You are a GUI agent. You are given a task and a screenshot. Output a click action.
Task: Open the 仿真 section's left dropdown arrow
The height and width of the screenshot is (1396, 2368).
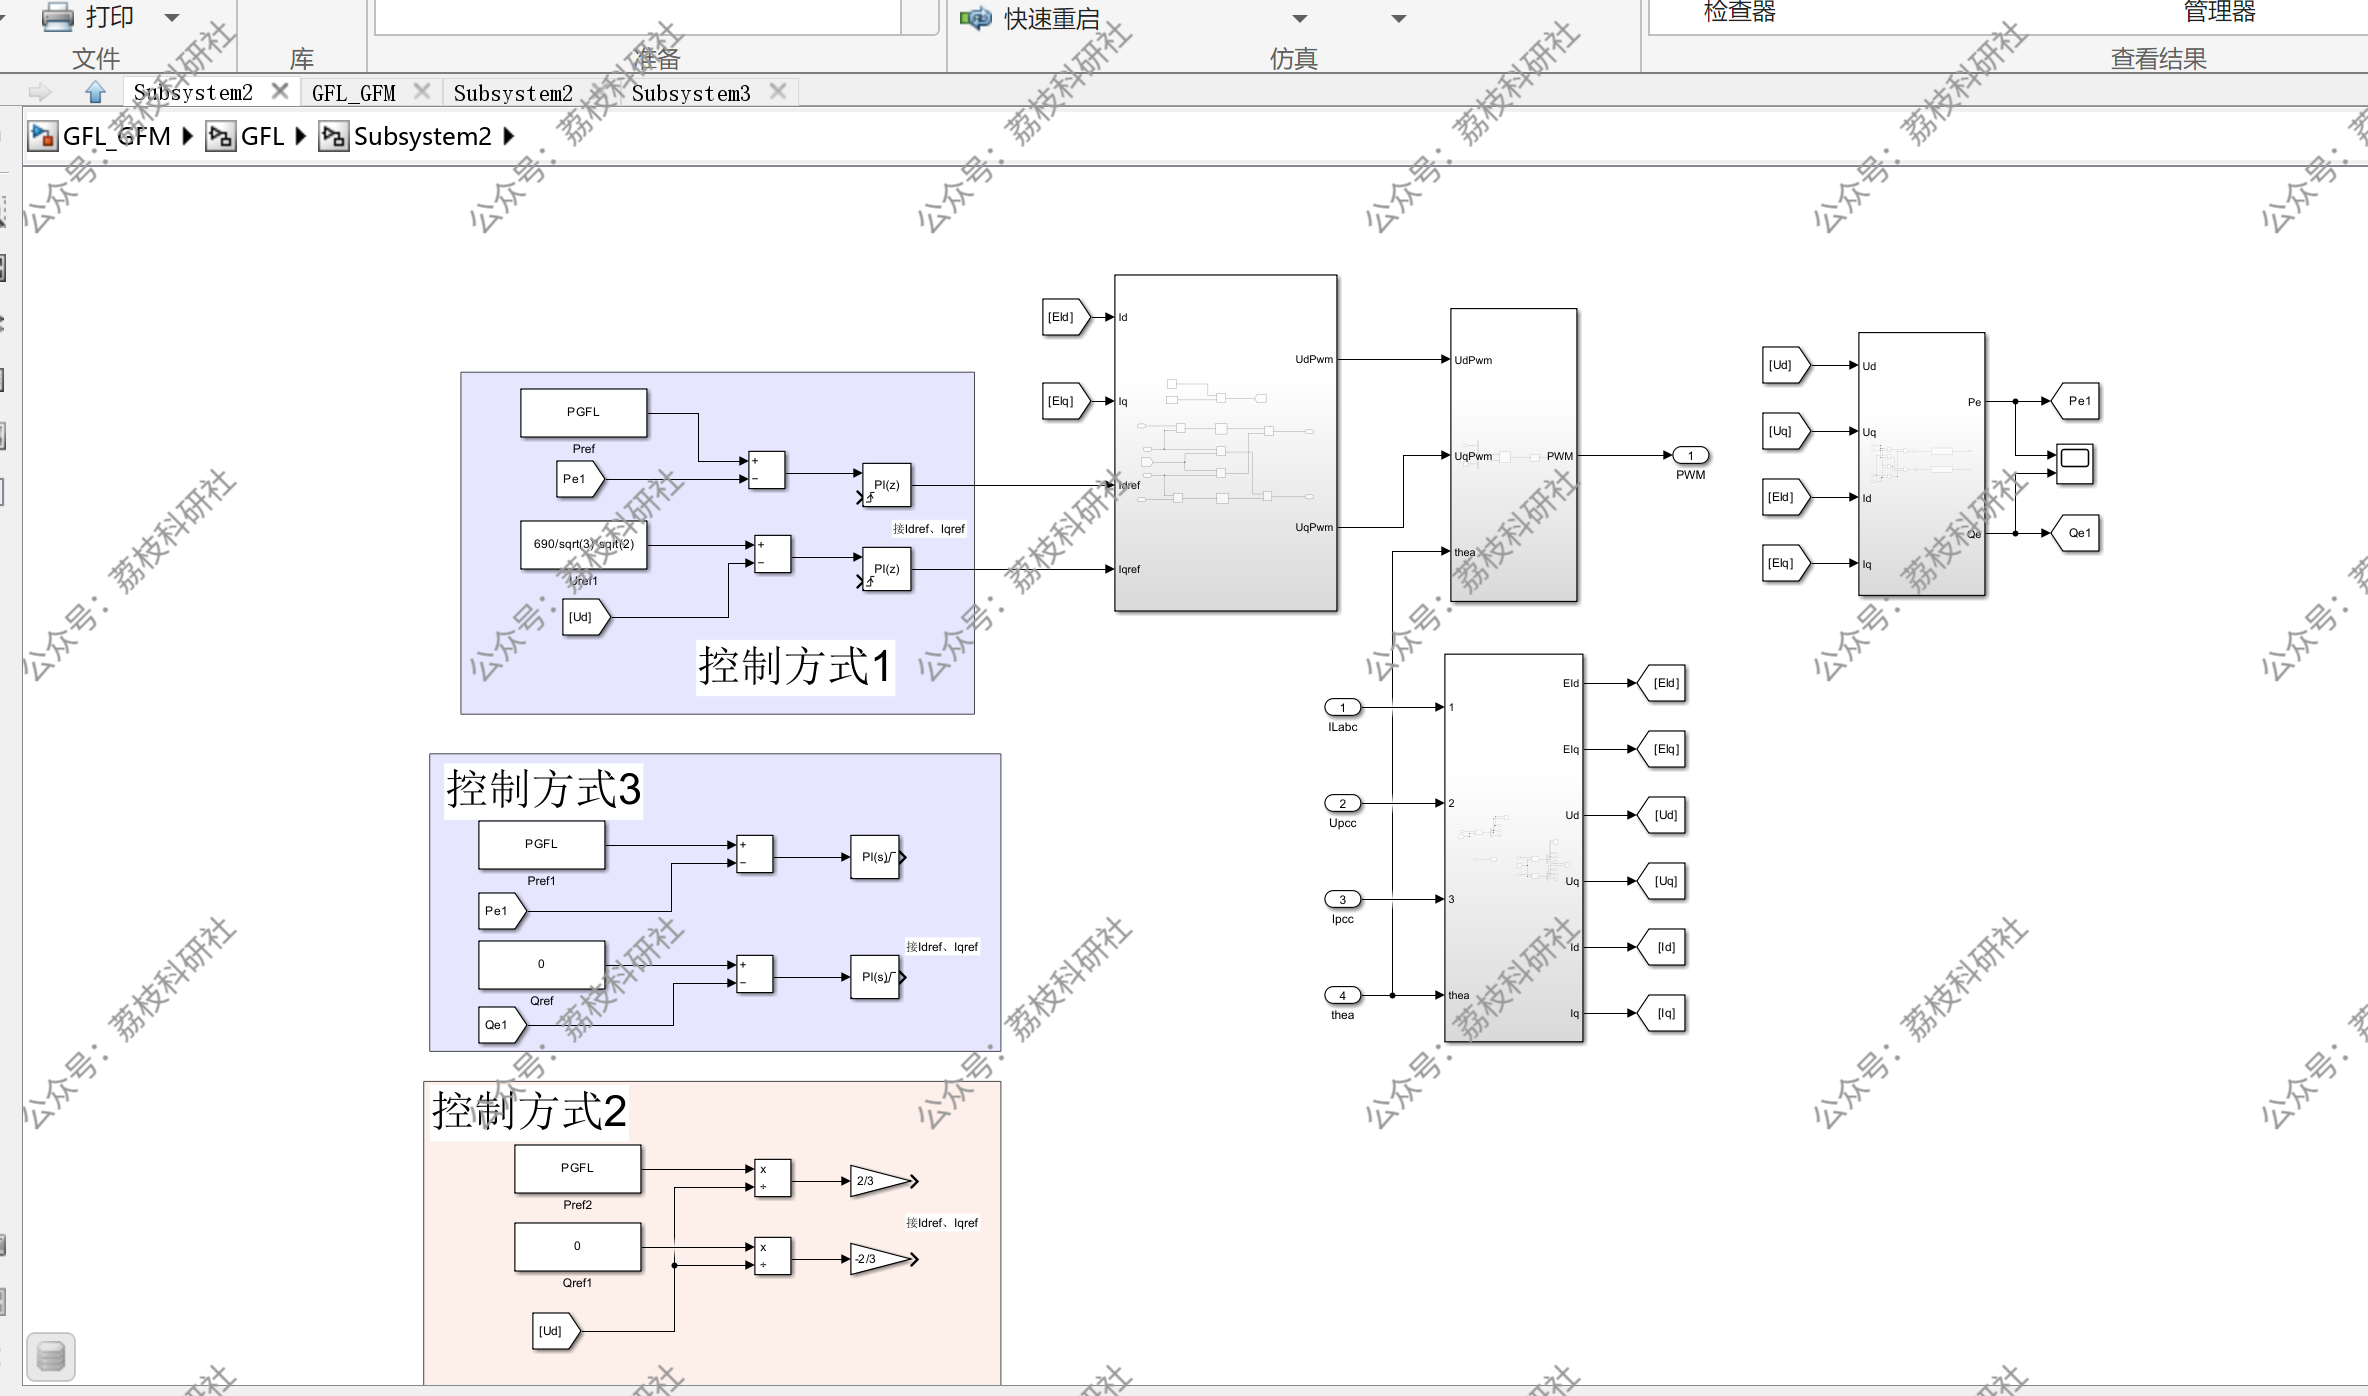(1300, 18)
